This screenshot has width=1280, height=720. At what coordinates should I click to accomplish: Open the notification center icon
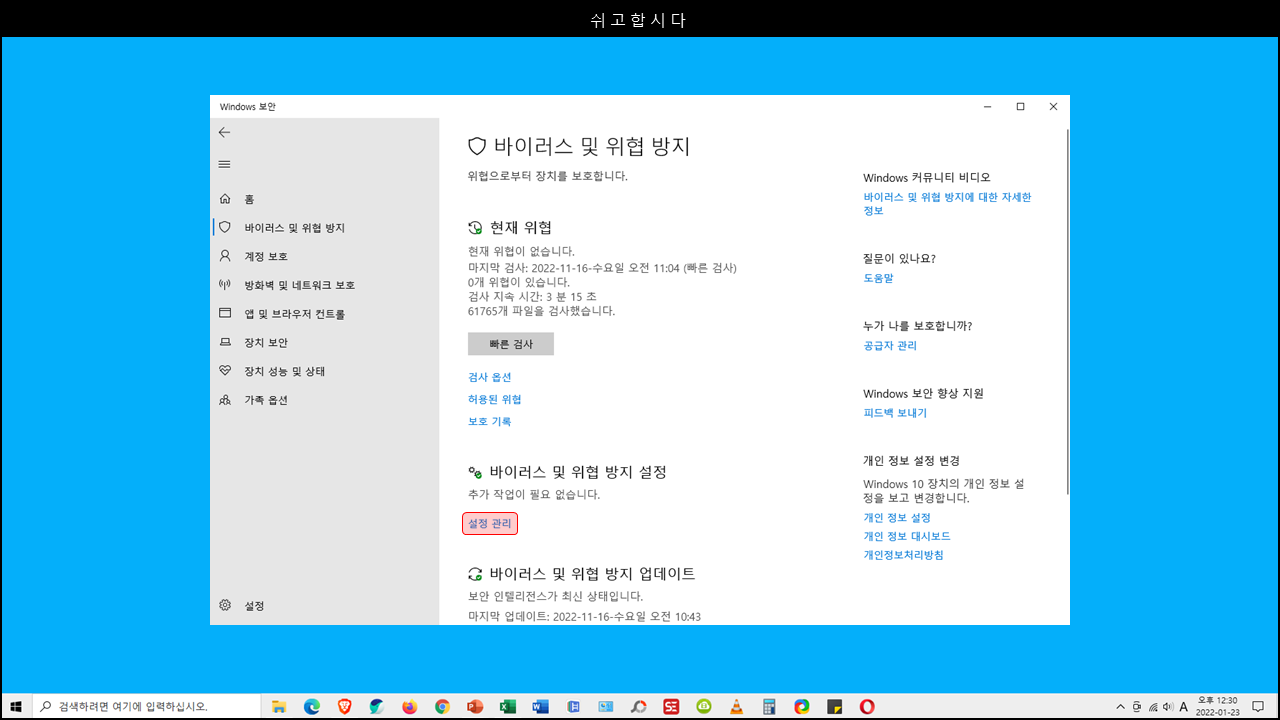tap(1258, 706)
